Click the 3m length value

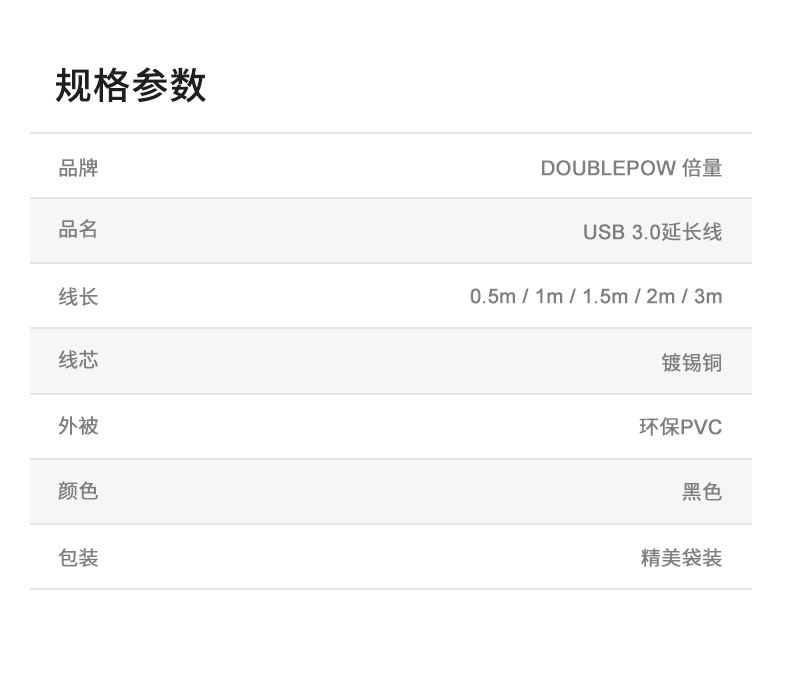pyautogui.click(x=708, y=297)
